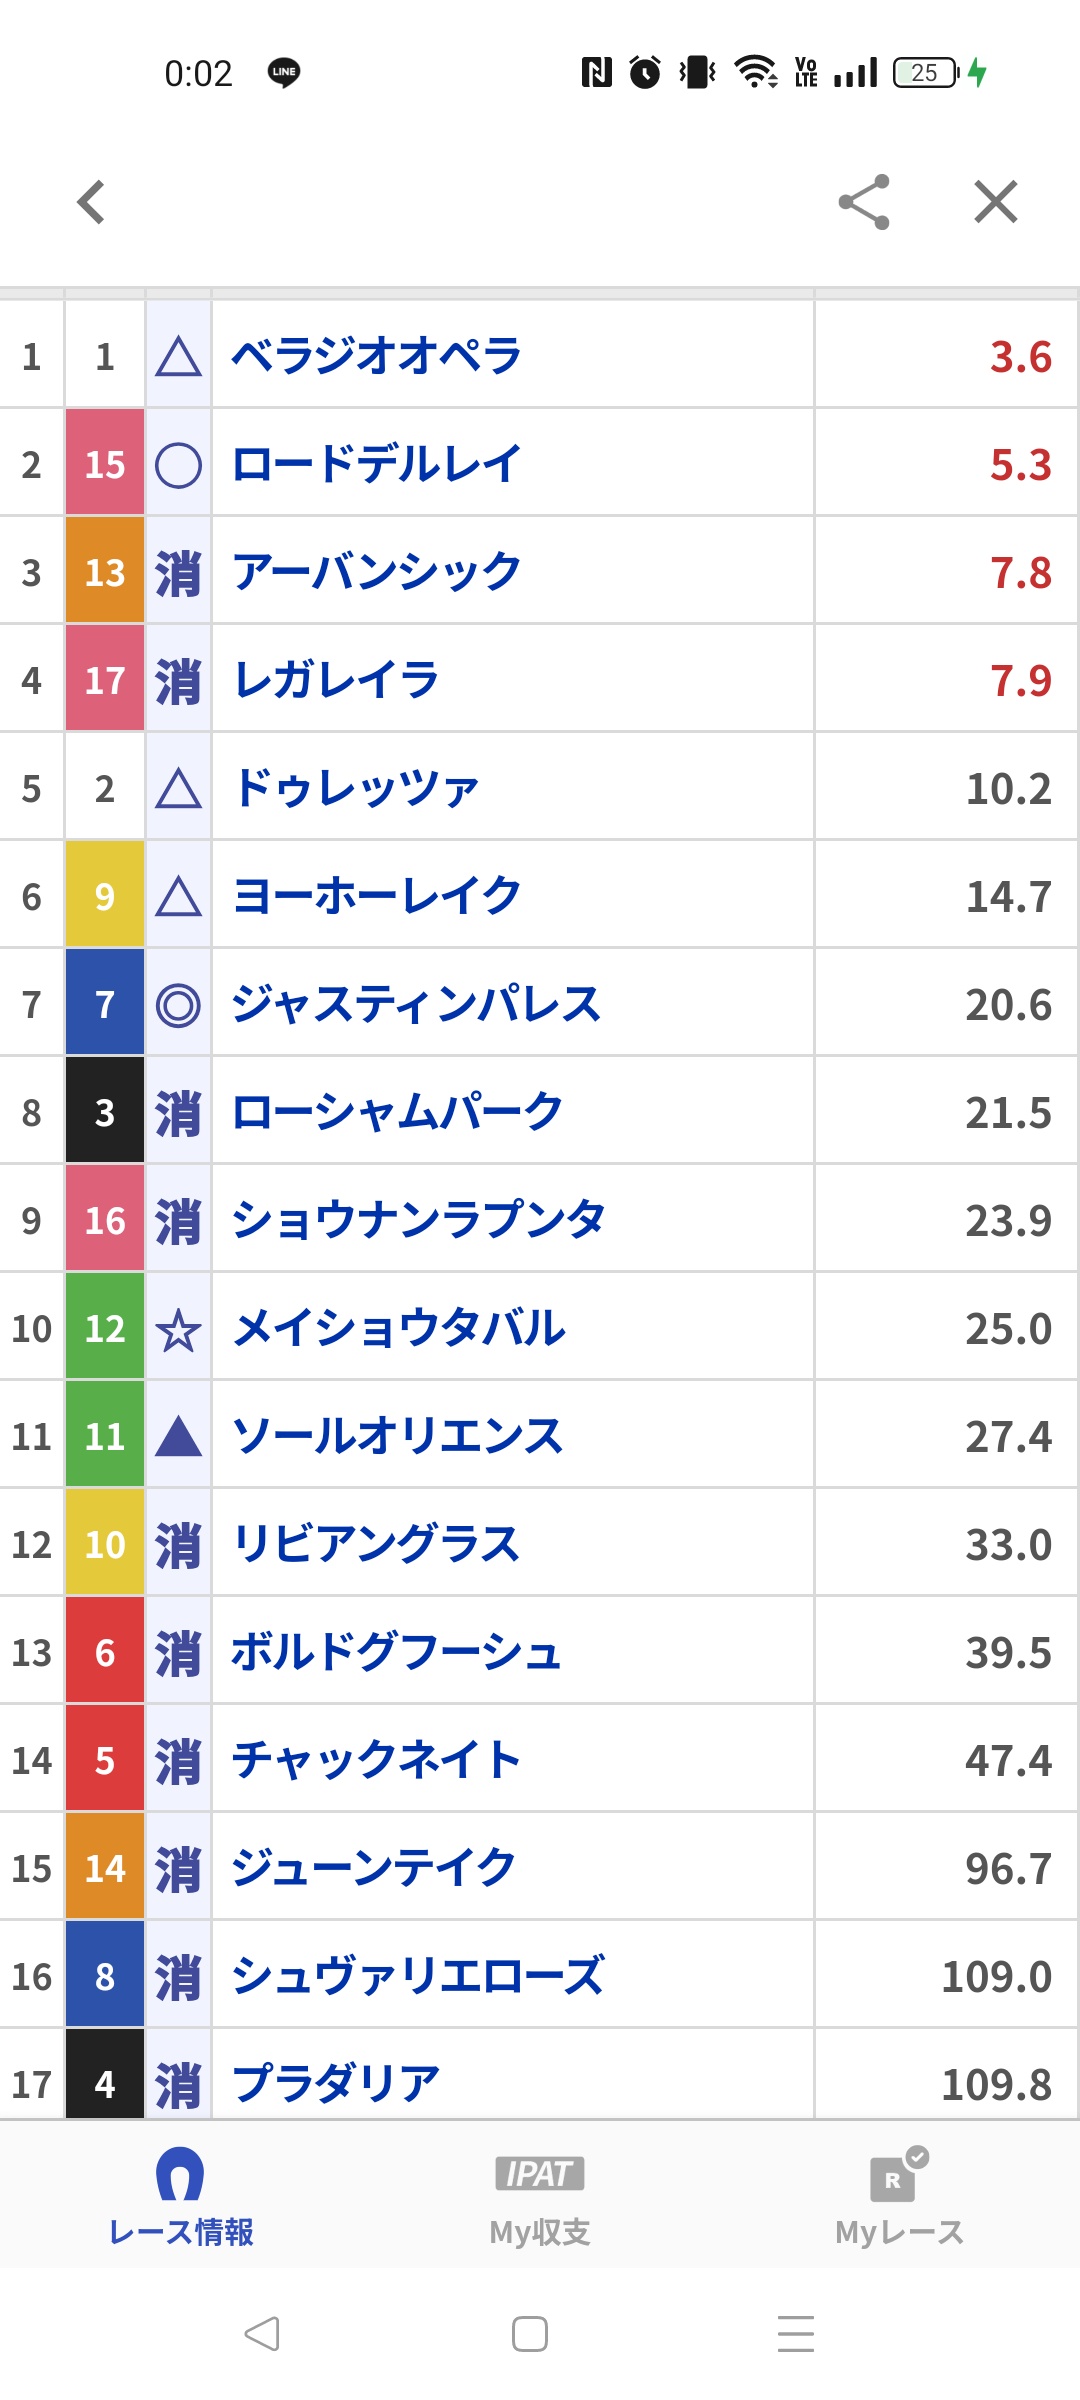
Task: Toggle the 消 mark on レガレイラ
Action: coord(178,681)
